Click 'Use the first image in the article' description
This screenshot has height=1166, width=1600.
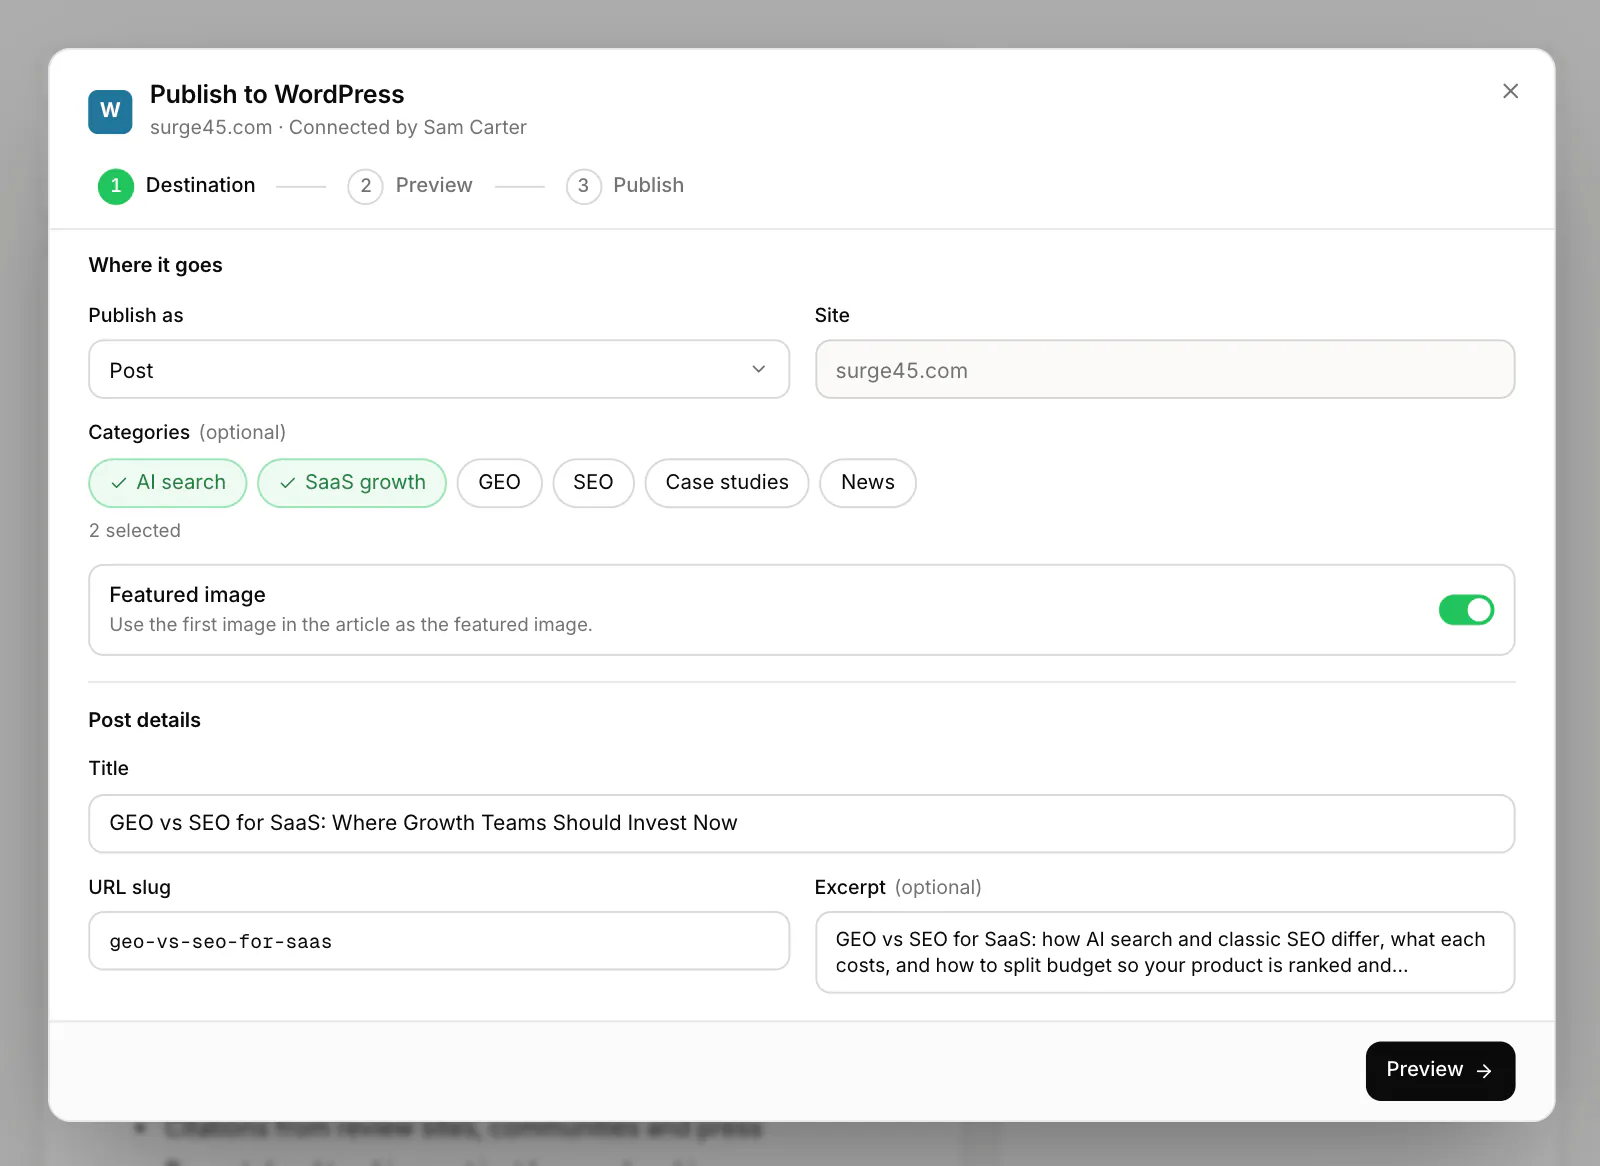pyautogui.click(x=351, y=625)
